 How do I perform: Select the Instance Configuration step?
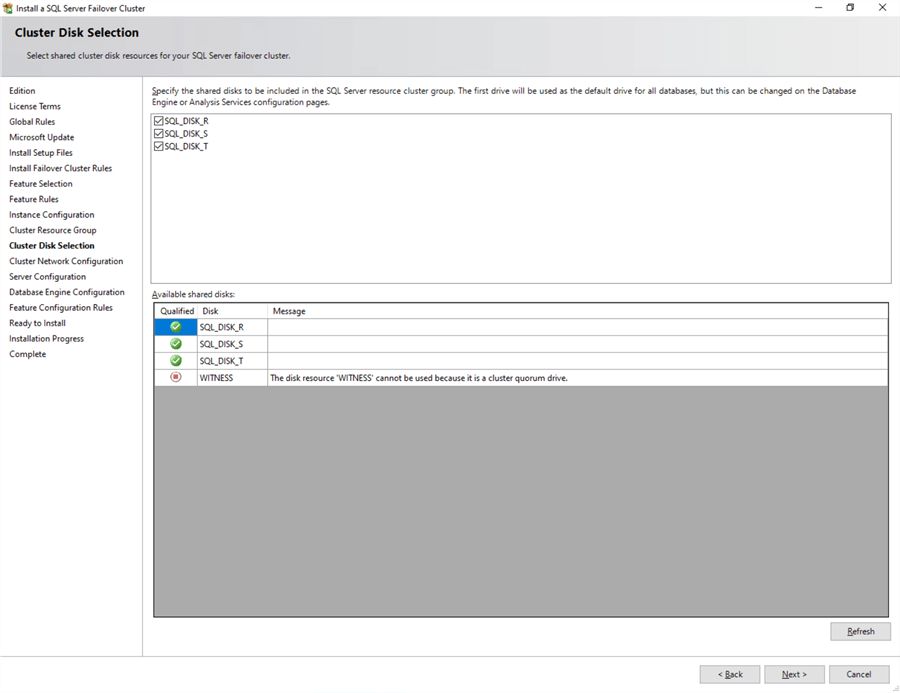52,215
